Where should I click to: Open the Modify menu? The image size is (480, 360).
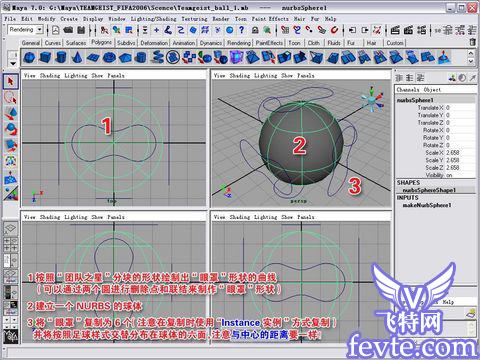pyautogui.click(x=46, y=19)
